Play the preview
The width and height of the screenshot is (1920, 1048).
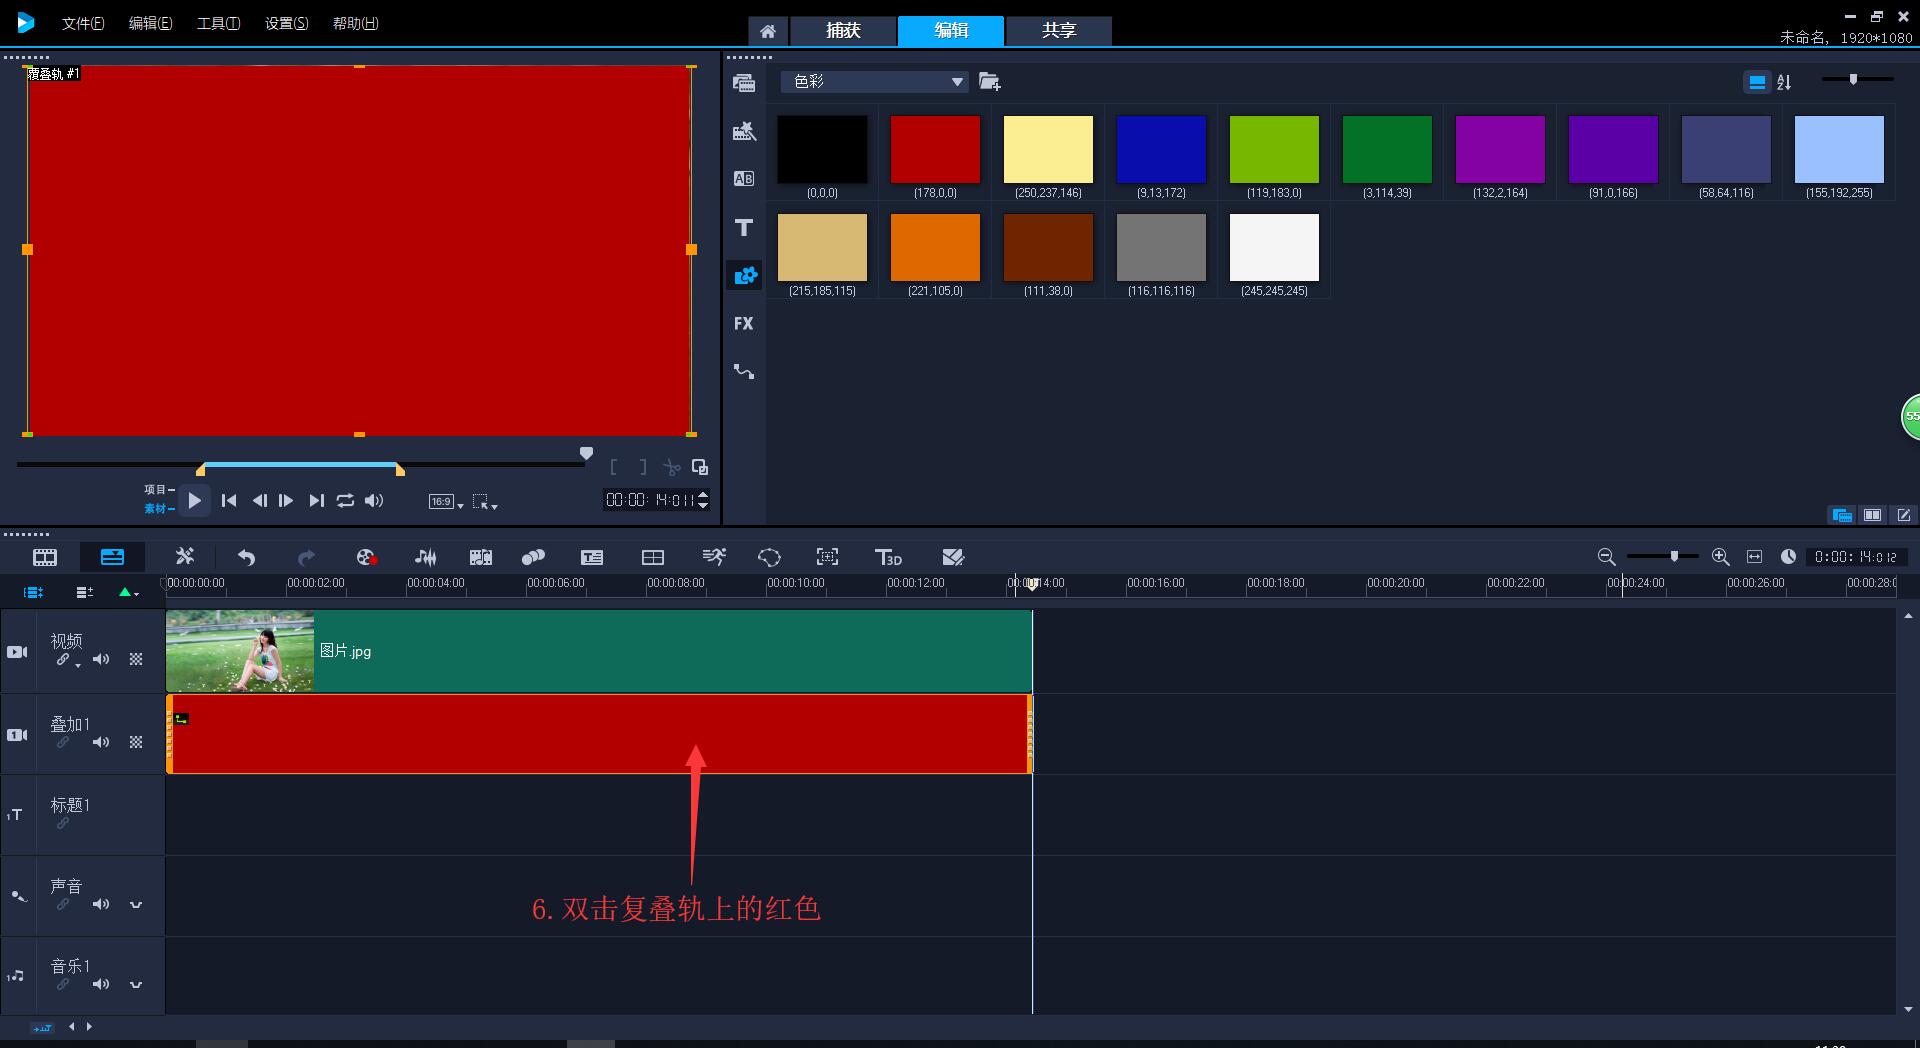(x=195, y=500)
